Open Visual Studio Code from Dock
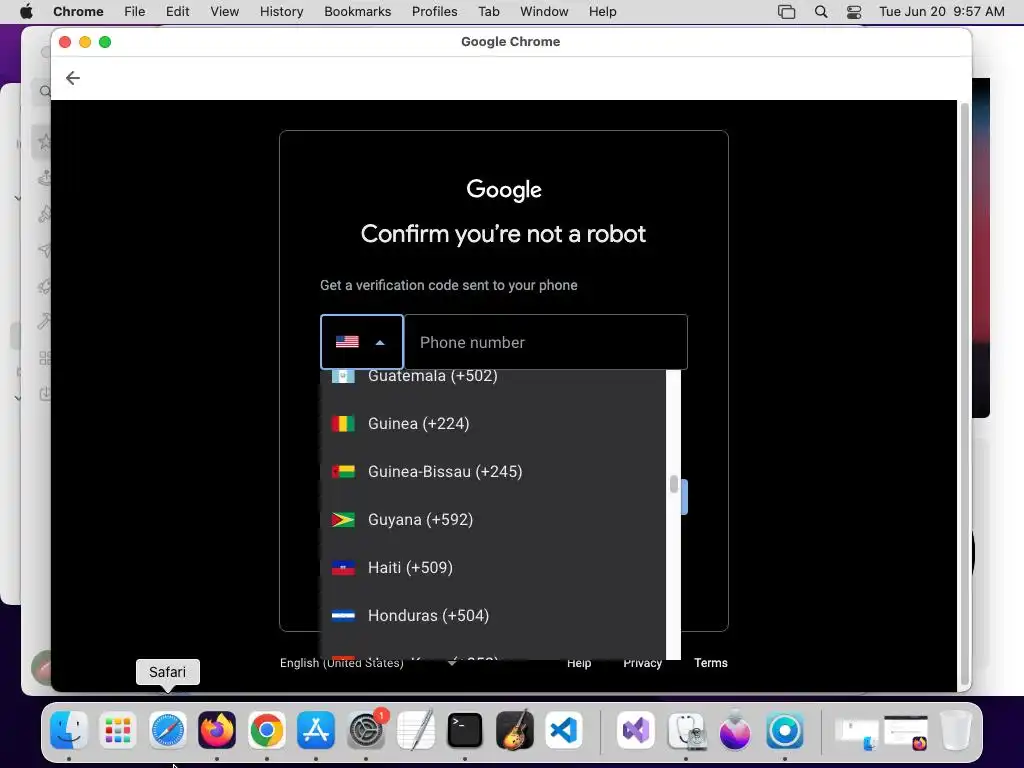1024x768 pixels. coord(564,730)
